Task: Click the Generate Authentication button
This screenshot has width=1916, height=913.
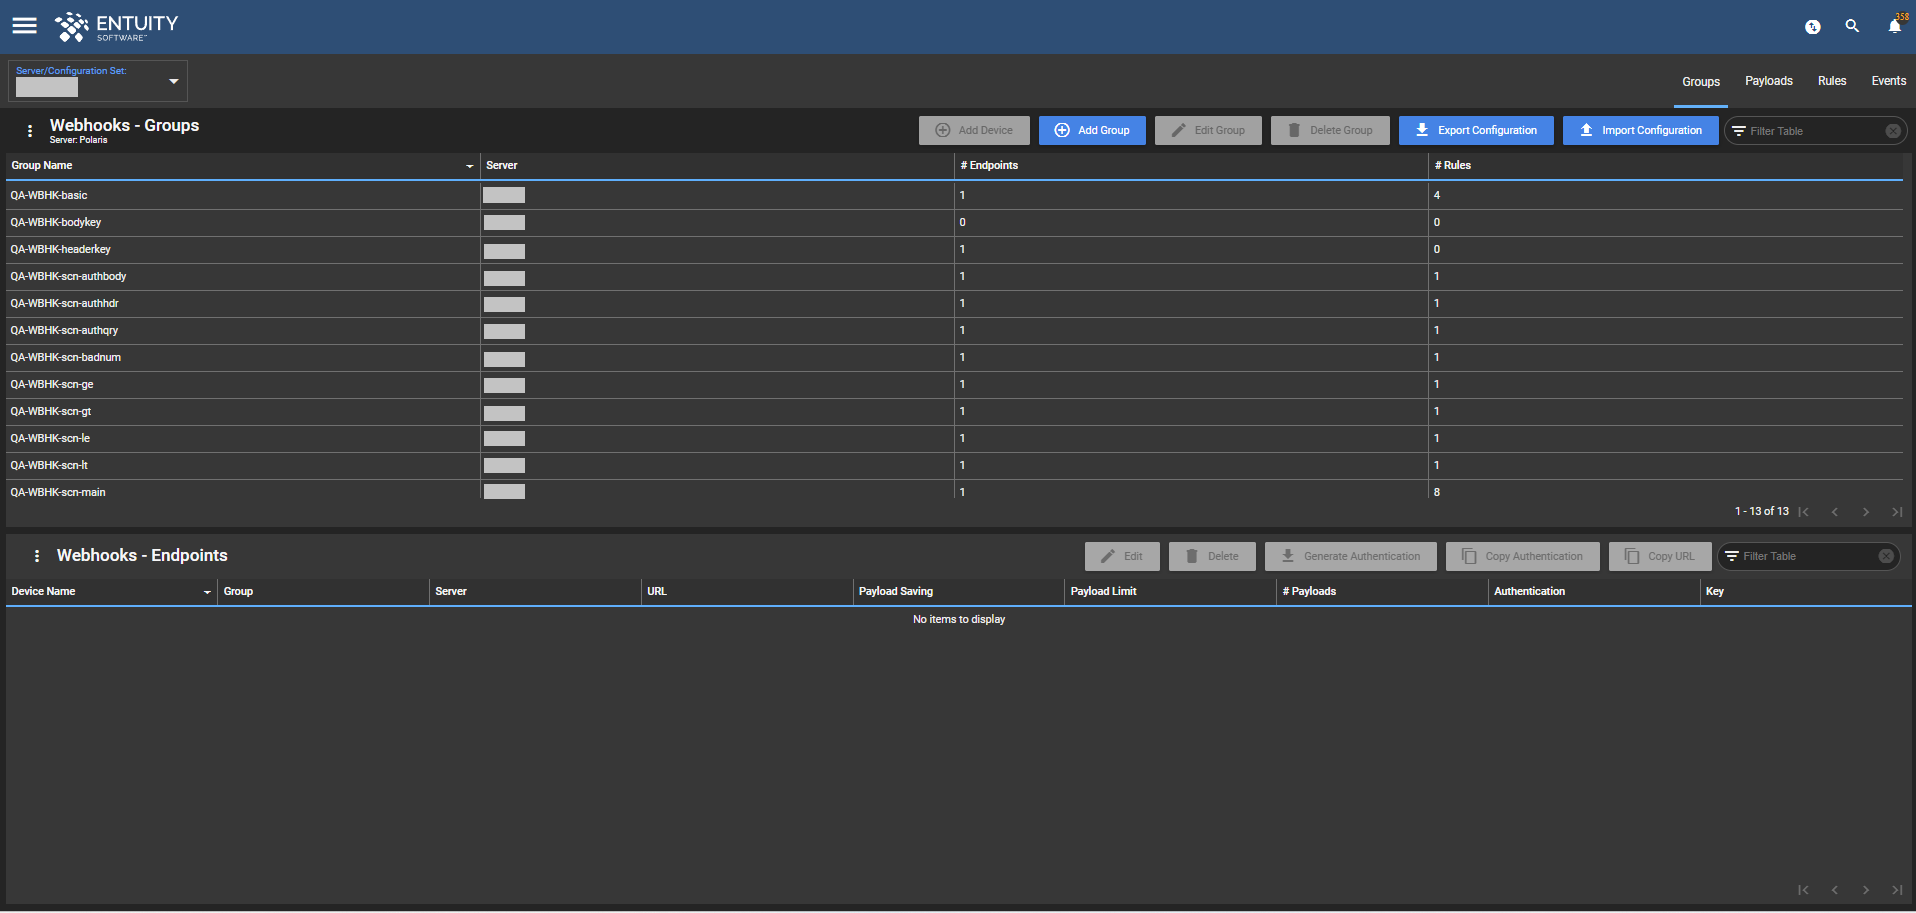Action: pos(1350,556)
